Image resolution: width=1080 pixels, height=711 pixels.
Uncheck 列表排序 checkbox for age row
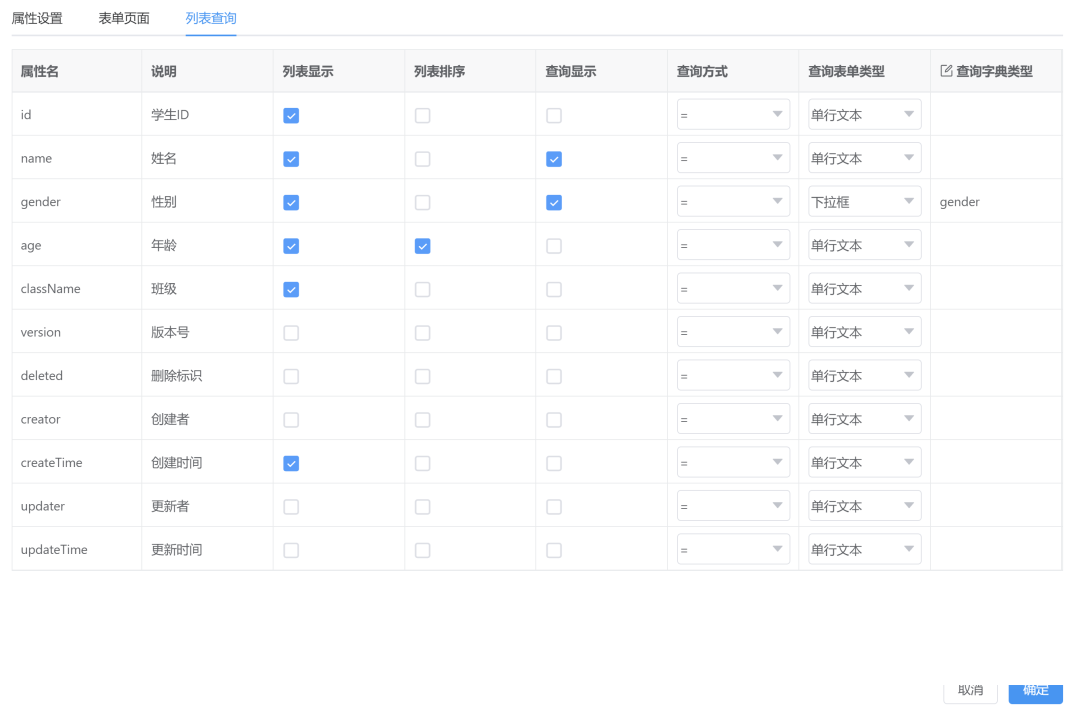(x=423, y=246)
